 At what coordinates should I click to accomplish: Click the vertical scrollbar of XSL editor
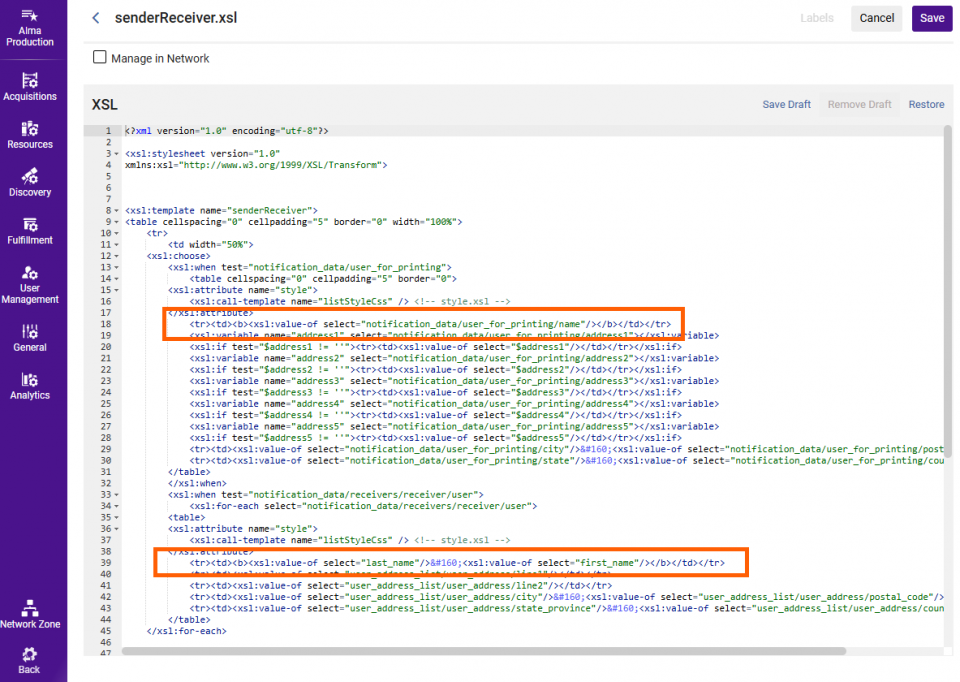(948, 291)
